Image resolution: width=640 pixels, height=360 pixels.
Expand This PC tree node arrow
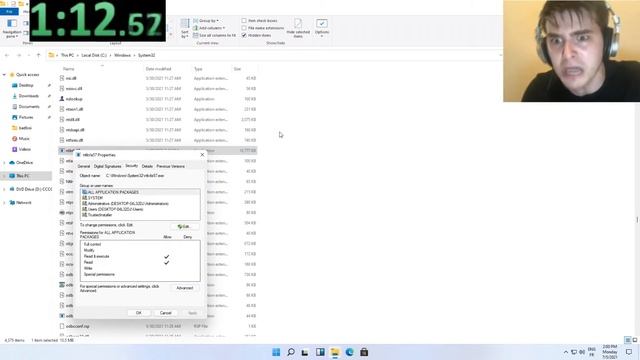(4, 176)
